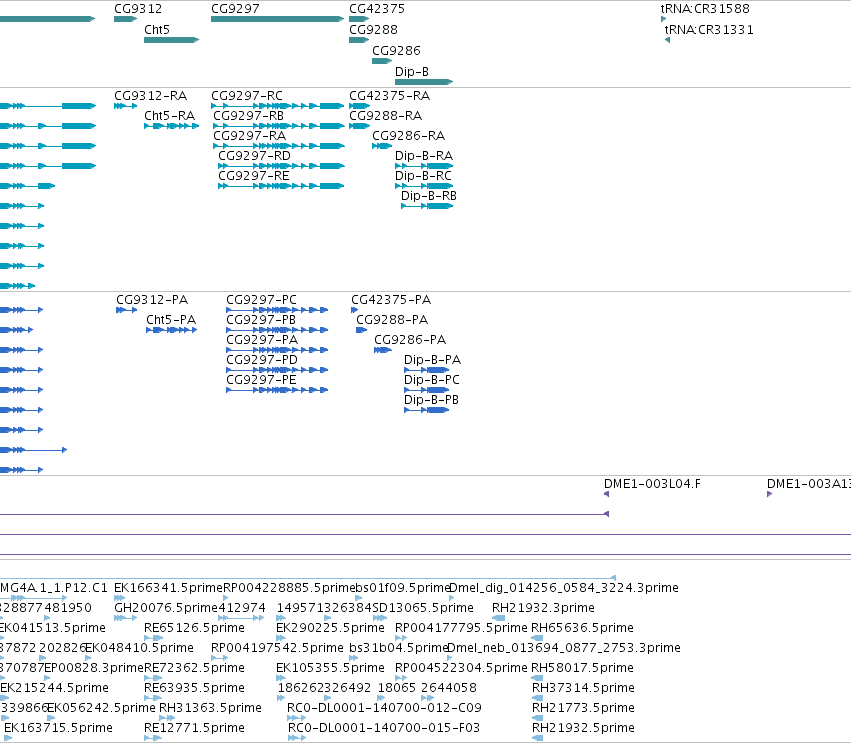The height and width of the screenshot is (743, 851).
Task: Select the CG9297-PA protein label
Action: tap(262, 340)
